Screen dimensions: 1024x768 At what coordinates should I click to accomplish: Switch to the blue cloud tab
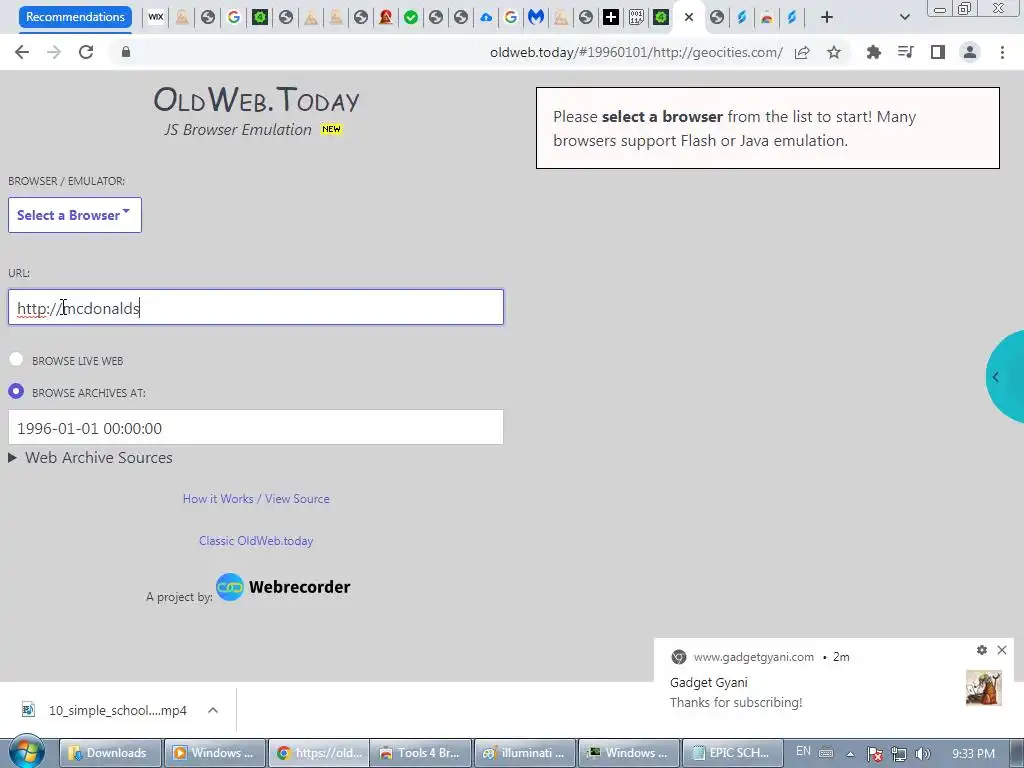pos(486,18)
